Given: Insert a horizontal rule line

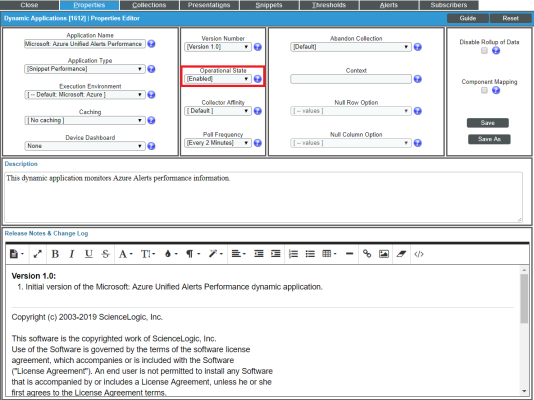Looking at the screenshot, I should 349,254.
